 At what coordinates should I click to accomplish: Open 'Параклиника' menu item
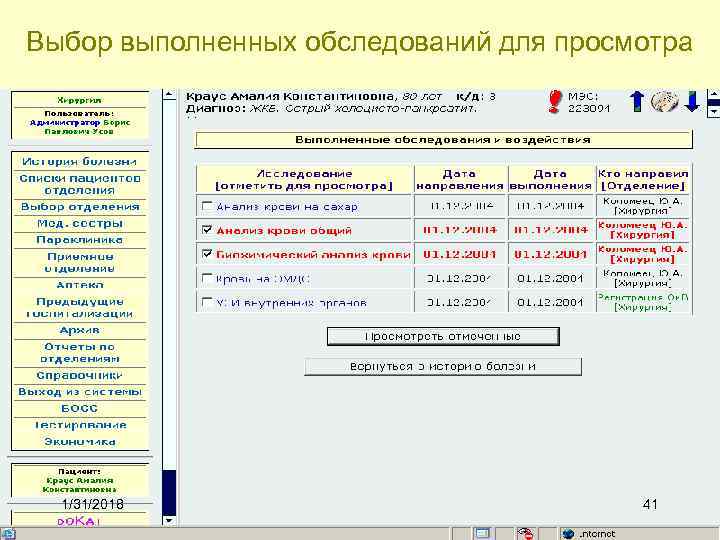pos(80,240)
